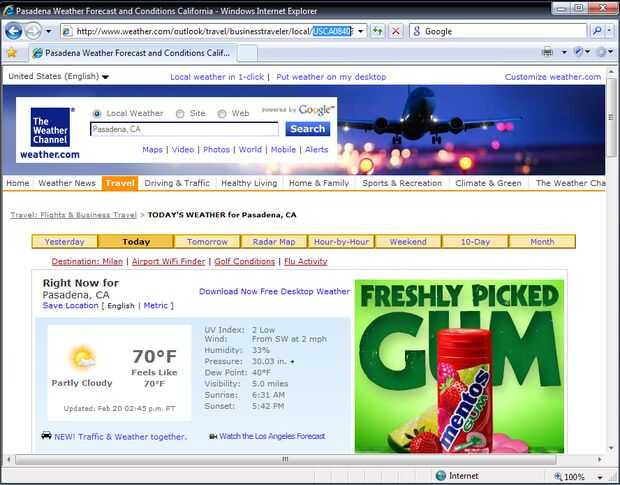Click the Mentos Freshly Picked Gum ad
This screenshot has height=485, width=620.
click(459, 366)
